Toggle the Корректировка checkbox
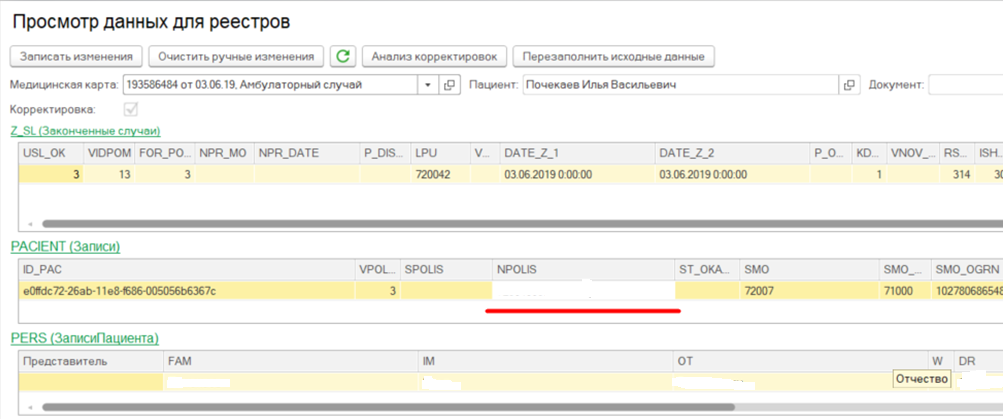 pyautogui.click(x=130, y=109)
